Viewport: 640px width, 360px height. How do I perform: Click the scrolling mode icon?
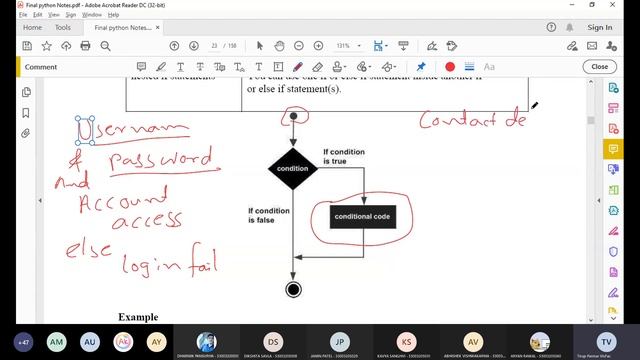coord(403,46)
